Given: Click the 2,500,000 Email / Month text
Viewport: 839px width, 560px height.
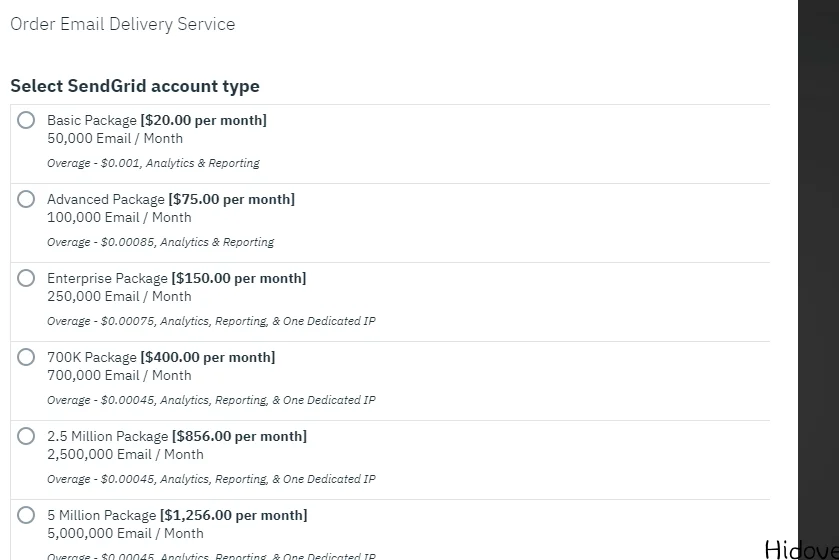Looking at the screenshot, I should pyautogui.click(x=125, y=454).
